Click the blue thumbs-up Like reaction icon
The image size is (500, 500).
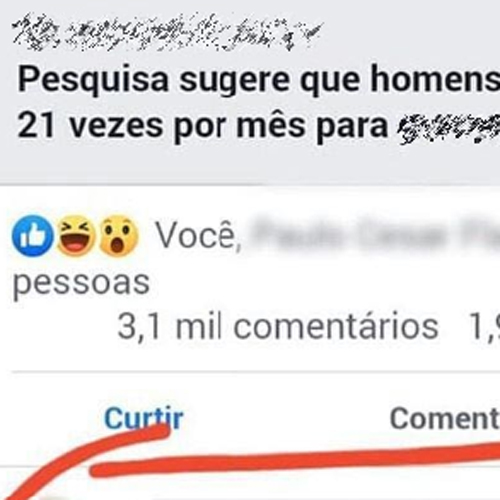coord(32,236)
